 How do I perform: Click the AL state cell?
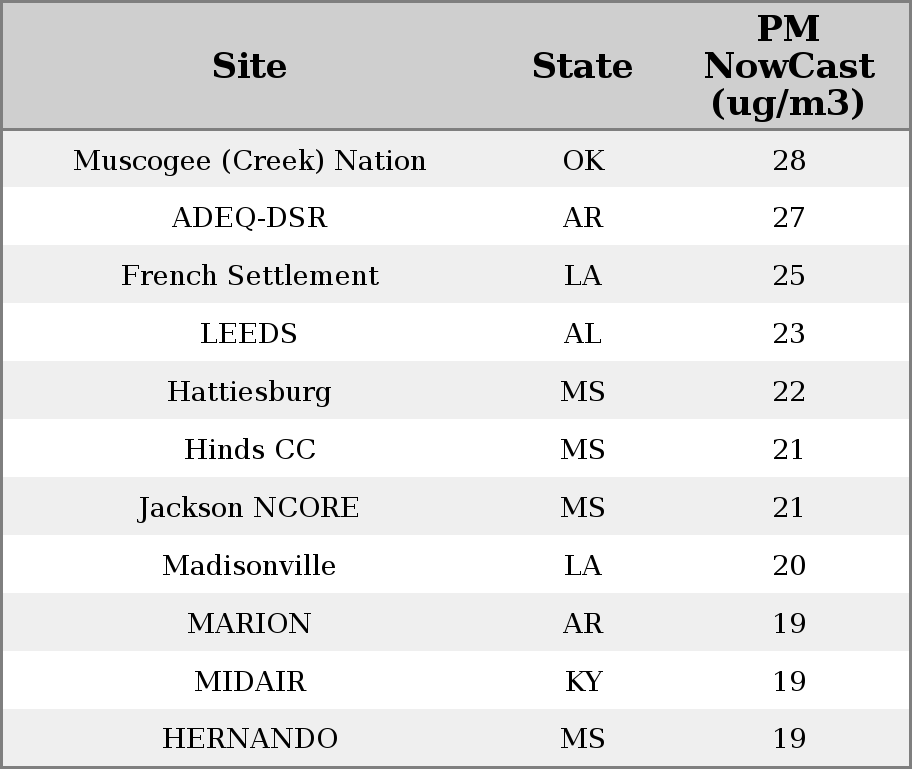click(x=583, y=333)
